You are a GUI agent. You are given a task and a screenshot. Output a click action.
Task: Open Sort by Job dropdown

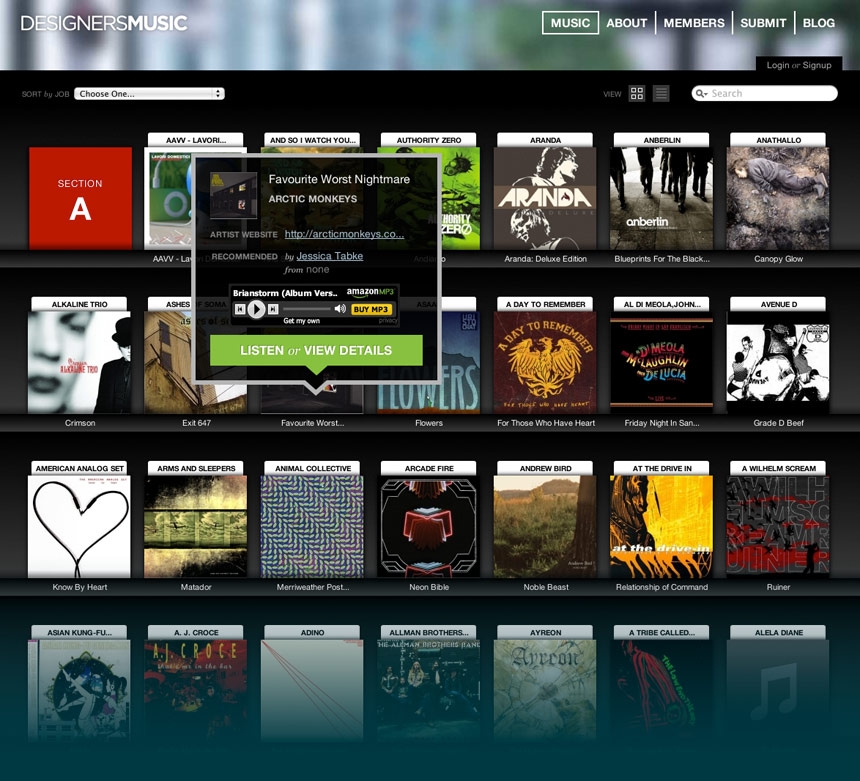(x=149, y=94)
